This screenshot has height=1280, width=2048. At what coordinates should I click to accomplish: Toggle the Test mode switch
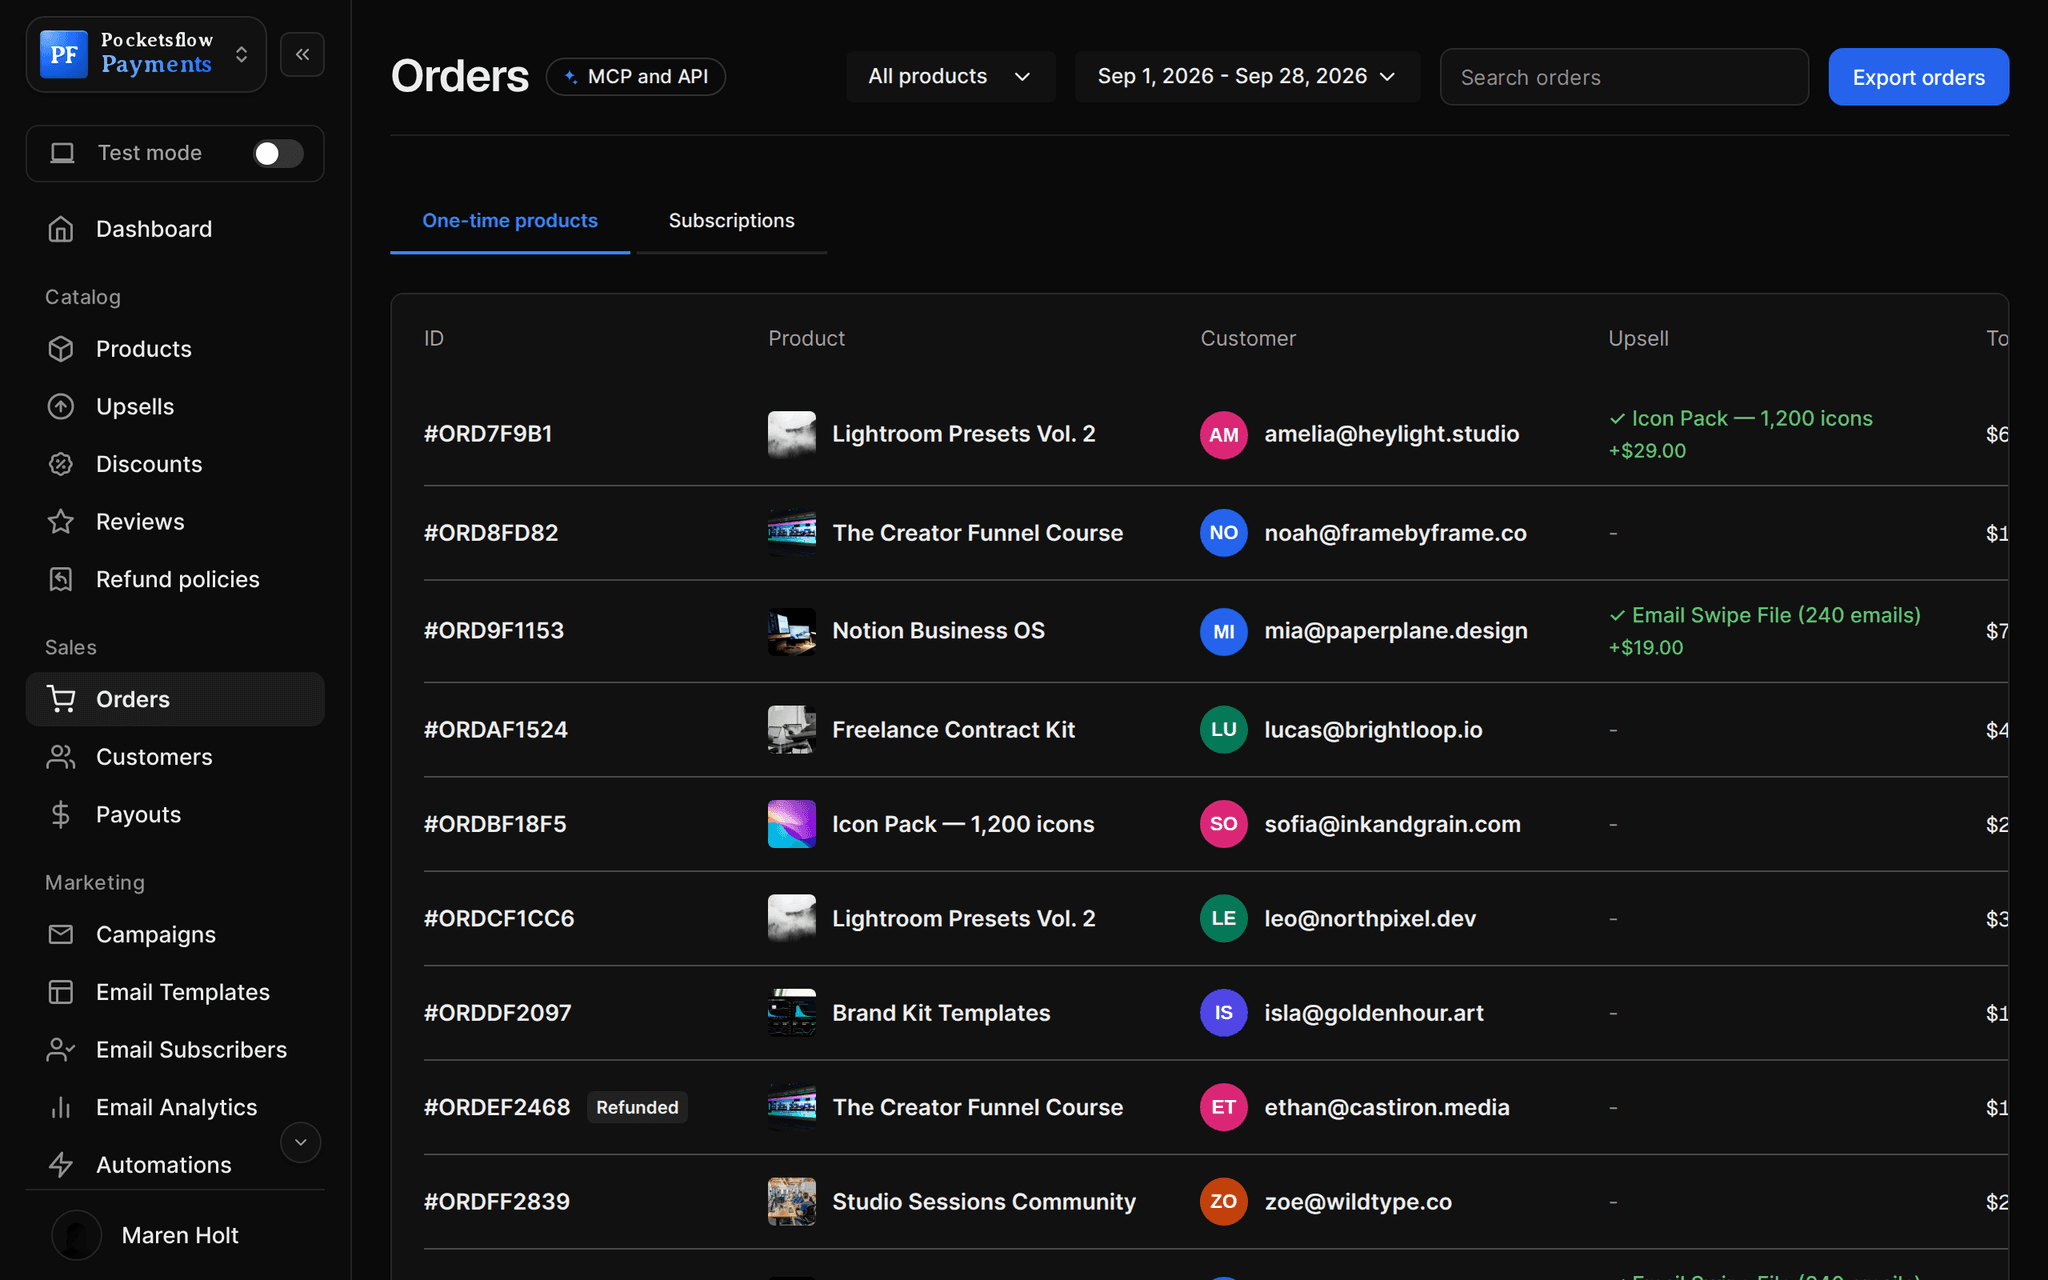point(278,153)
